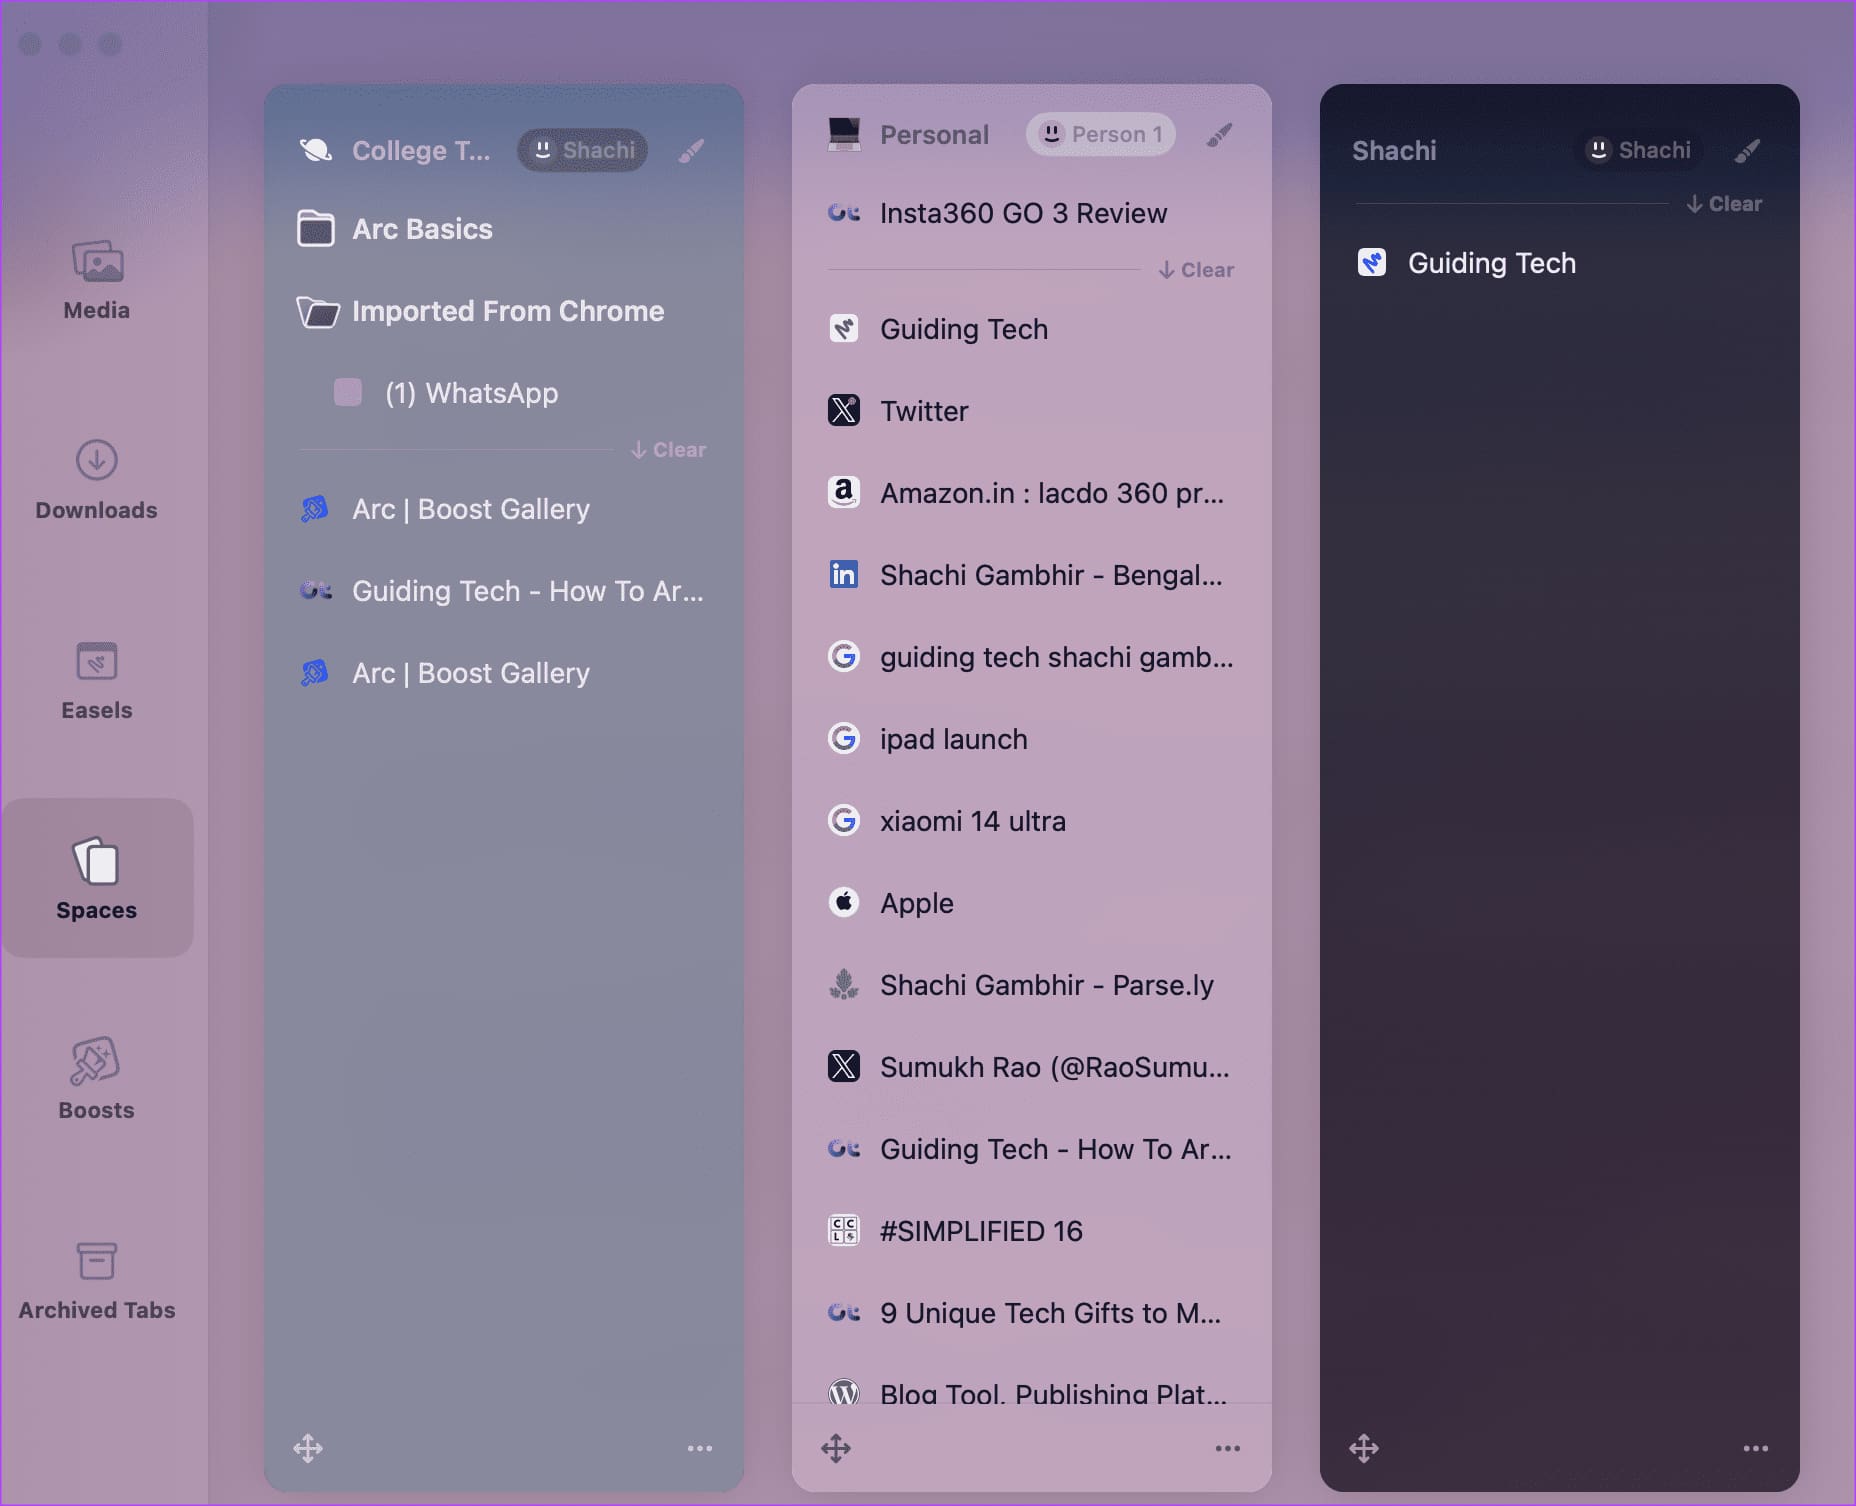The height and width of the screenshot is (1506, 1856).
Task: Click Google icon beside ipad launch
Action: (844, 738)
